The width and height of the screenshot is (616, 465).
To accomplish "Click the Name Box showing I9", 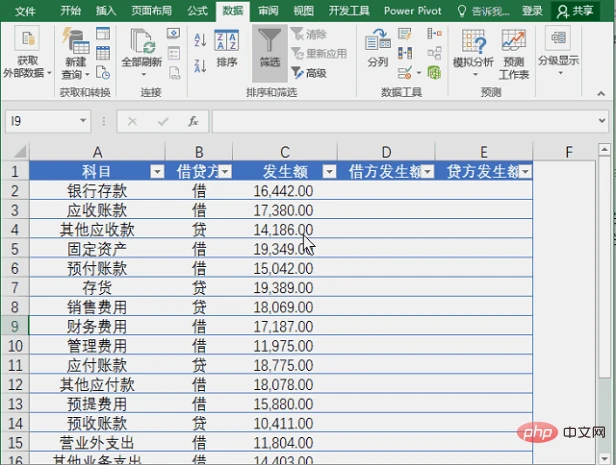I will click(x=42, y=121).
